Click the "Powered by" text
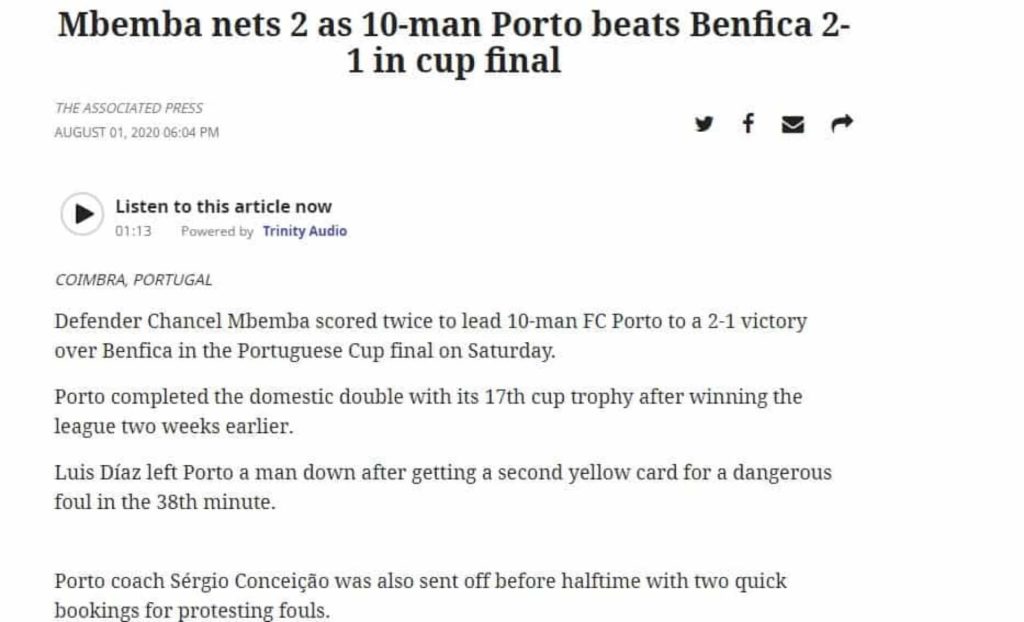Screen dimensions: 1024x622 point(217,231)
